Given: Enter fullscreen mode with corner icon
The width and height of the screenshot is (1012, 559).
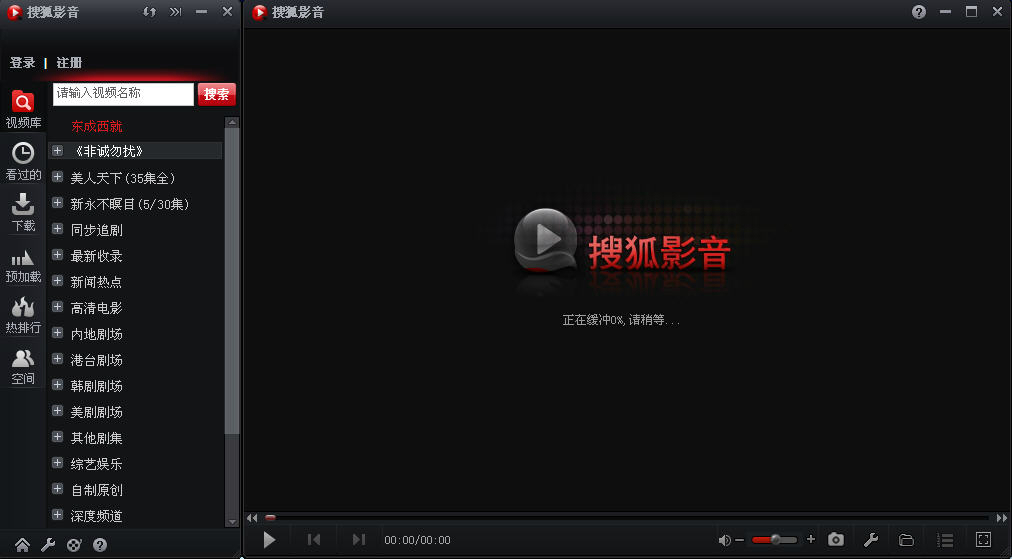Looking at the screenshot, I should click(x=983, y=540).
